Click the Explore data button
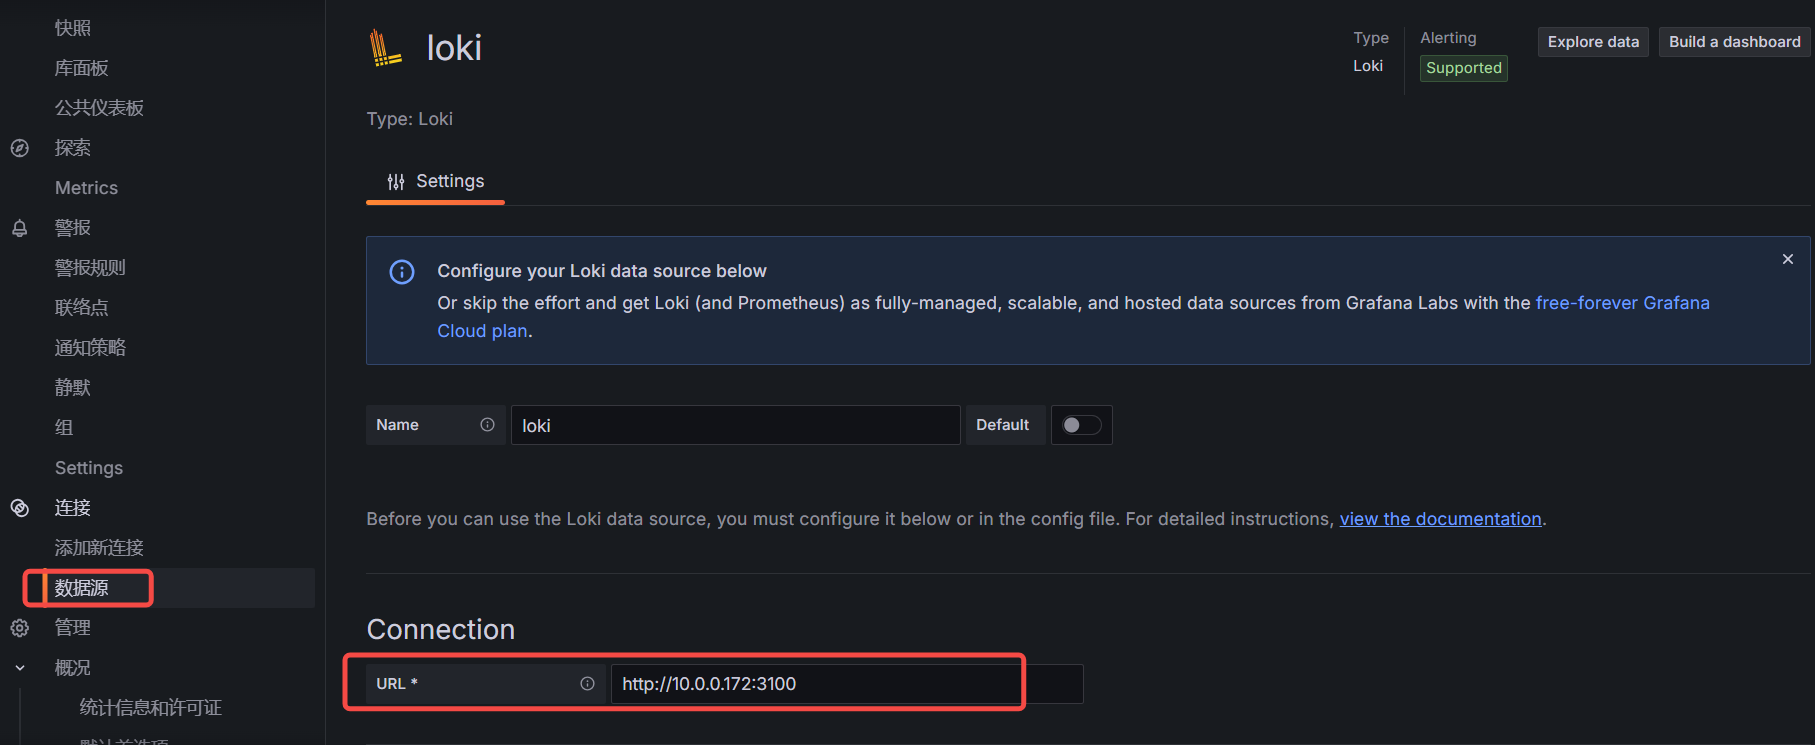This screenshot has height=745, width=1815. 1592,42
